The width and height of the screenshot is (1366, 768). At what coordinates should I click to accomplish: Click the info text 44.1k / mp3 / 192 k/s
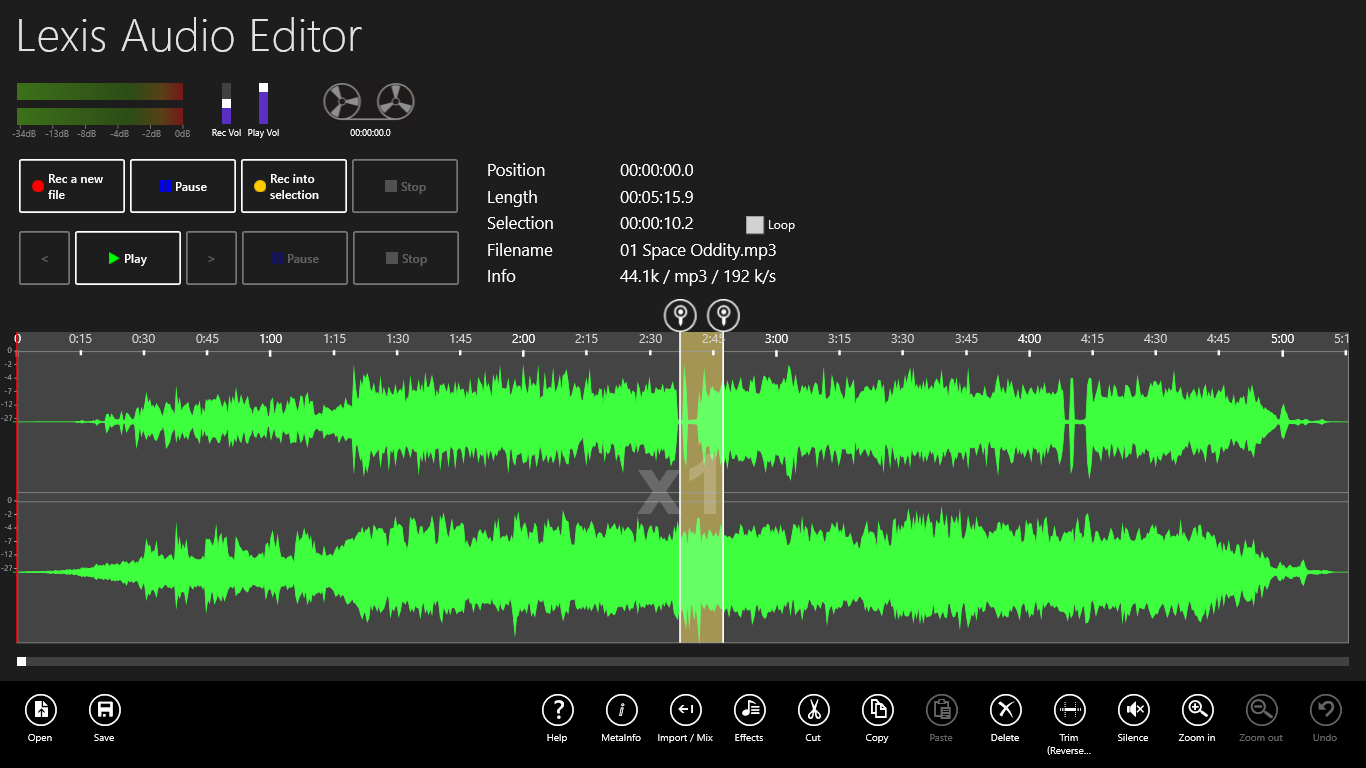[x=698, y=276]
